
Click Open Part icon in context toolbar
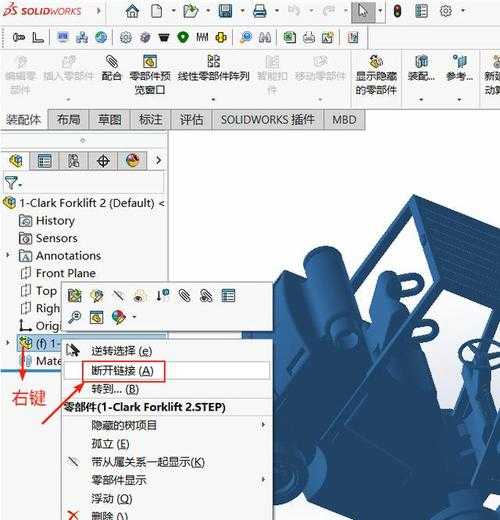tap(74, 296)
